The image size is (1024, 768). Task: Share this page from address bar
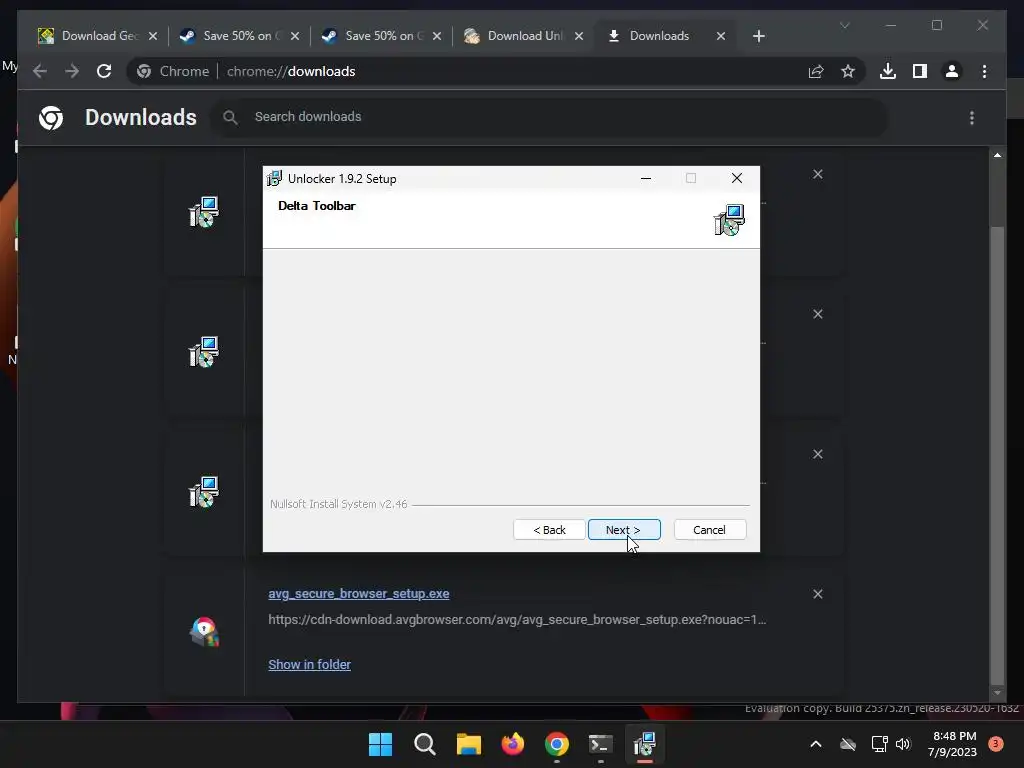pyautogui.click(x=816, y=71)
